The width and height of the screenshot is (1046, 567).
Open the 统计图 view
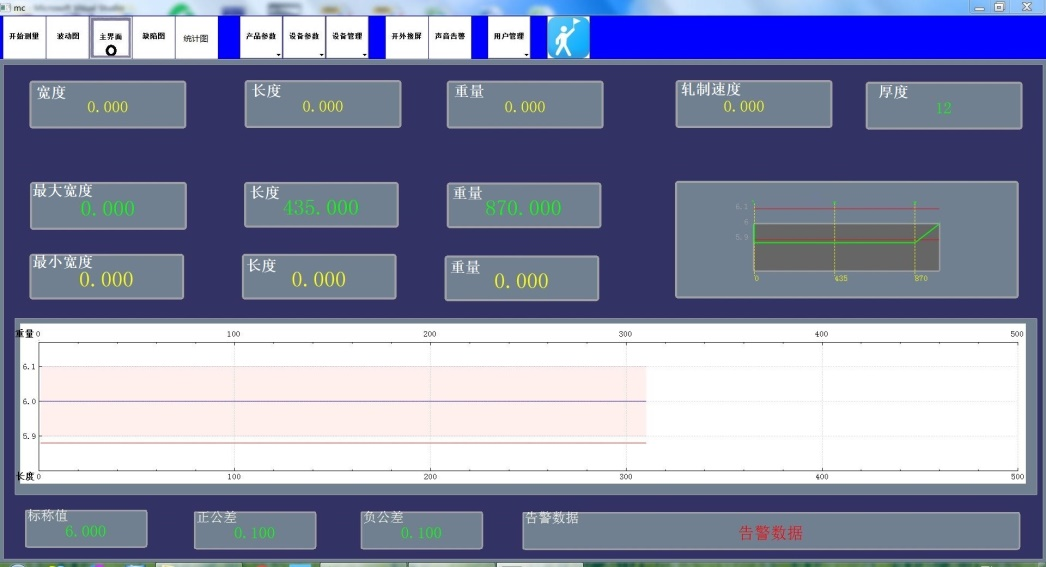point(196,38)
